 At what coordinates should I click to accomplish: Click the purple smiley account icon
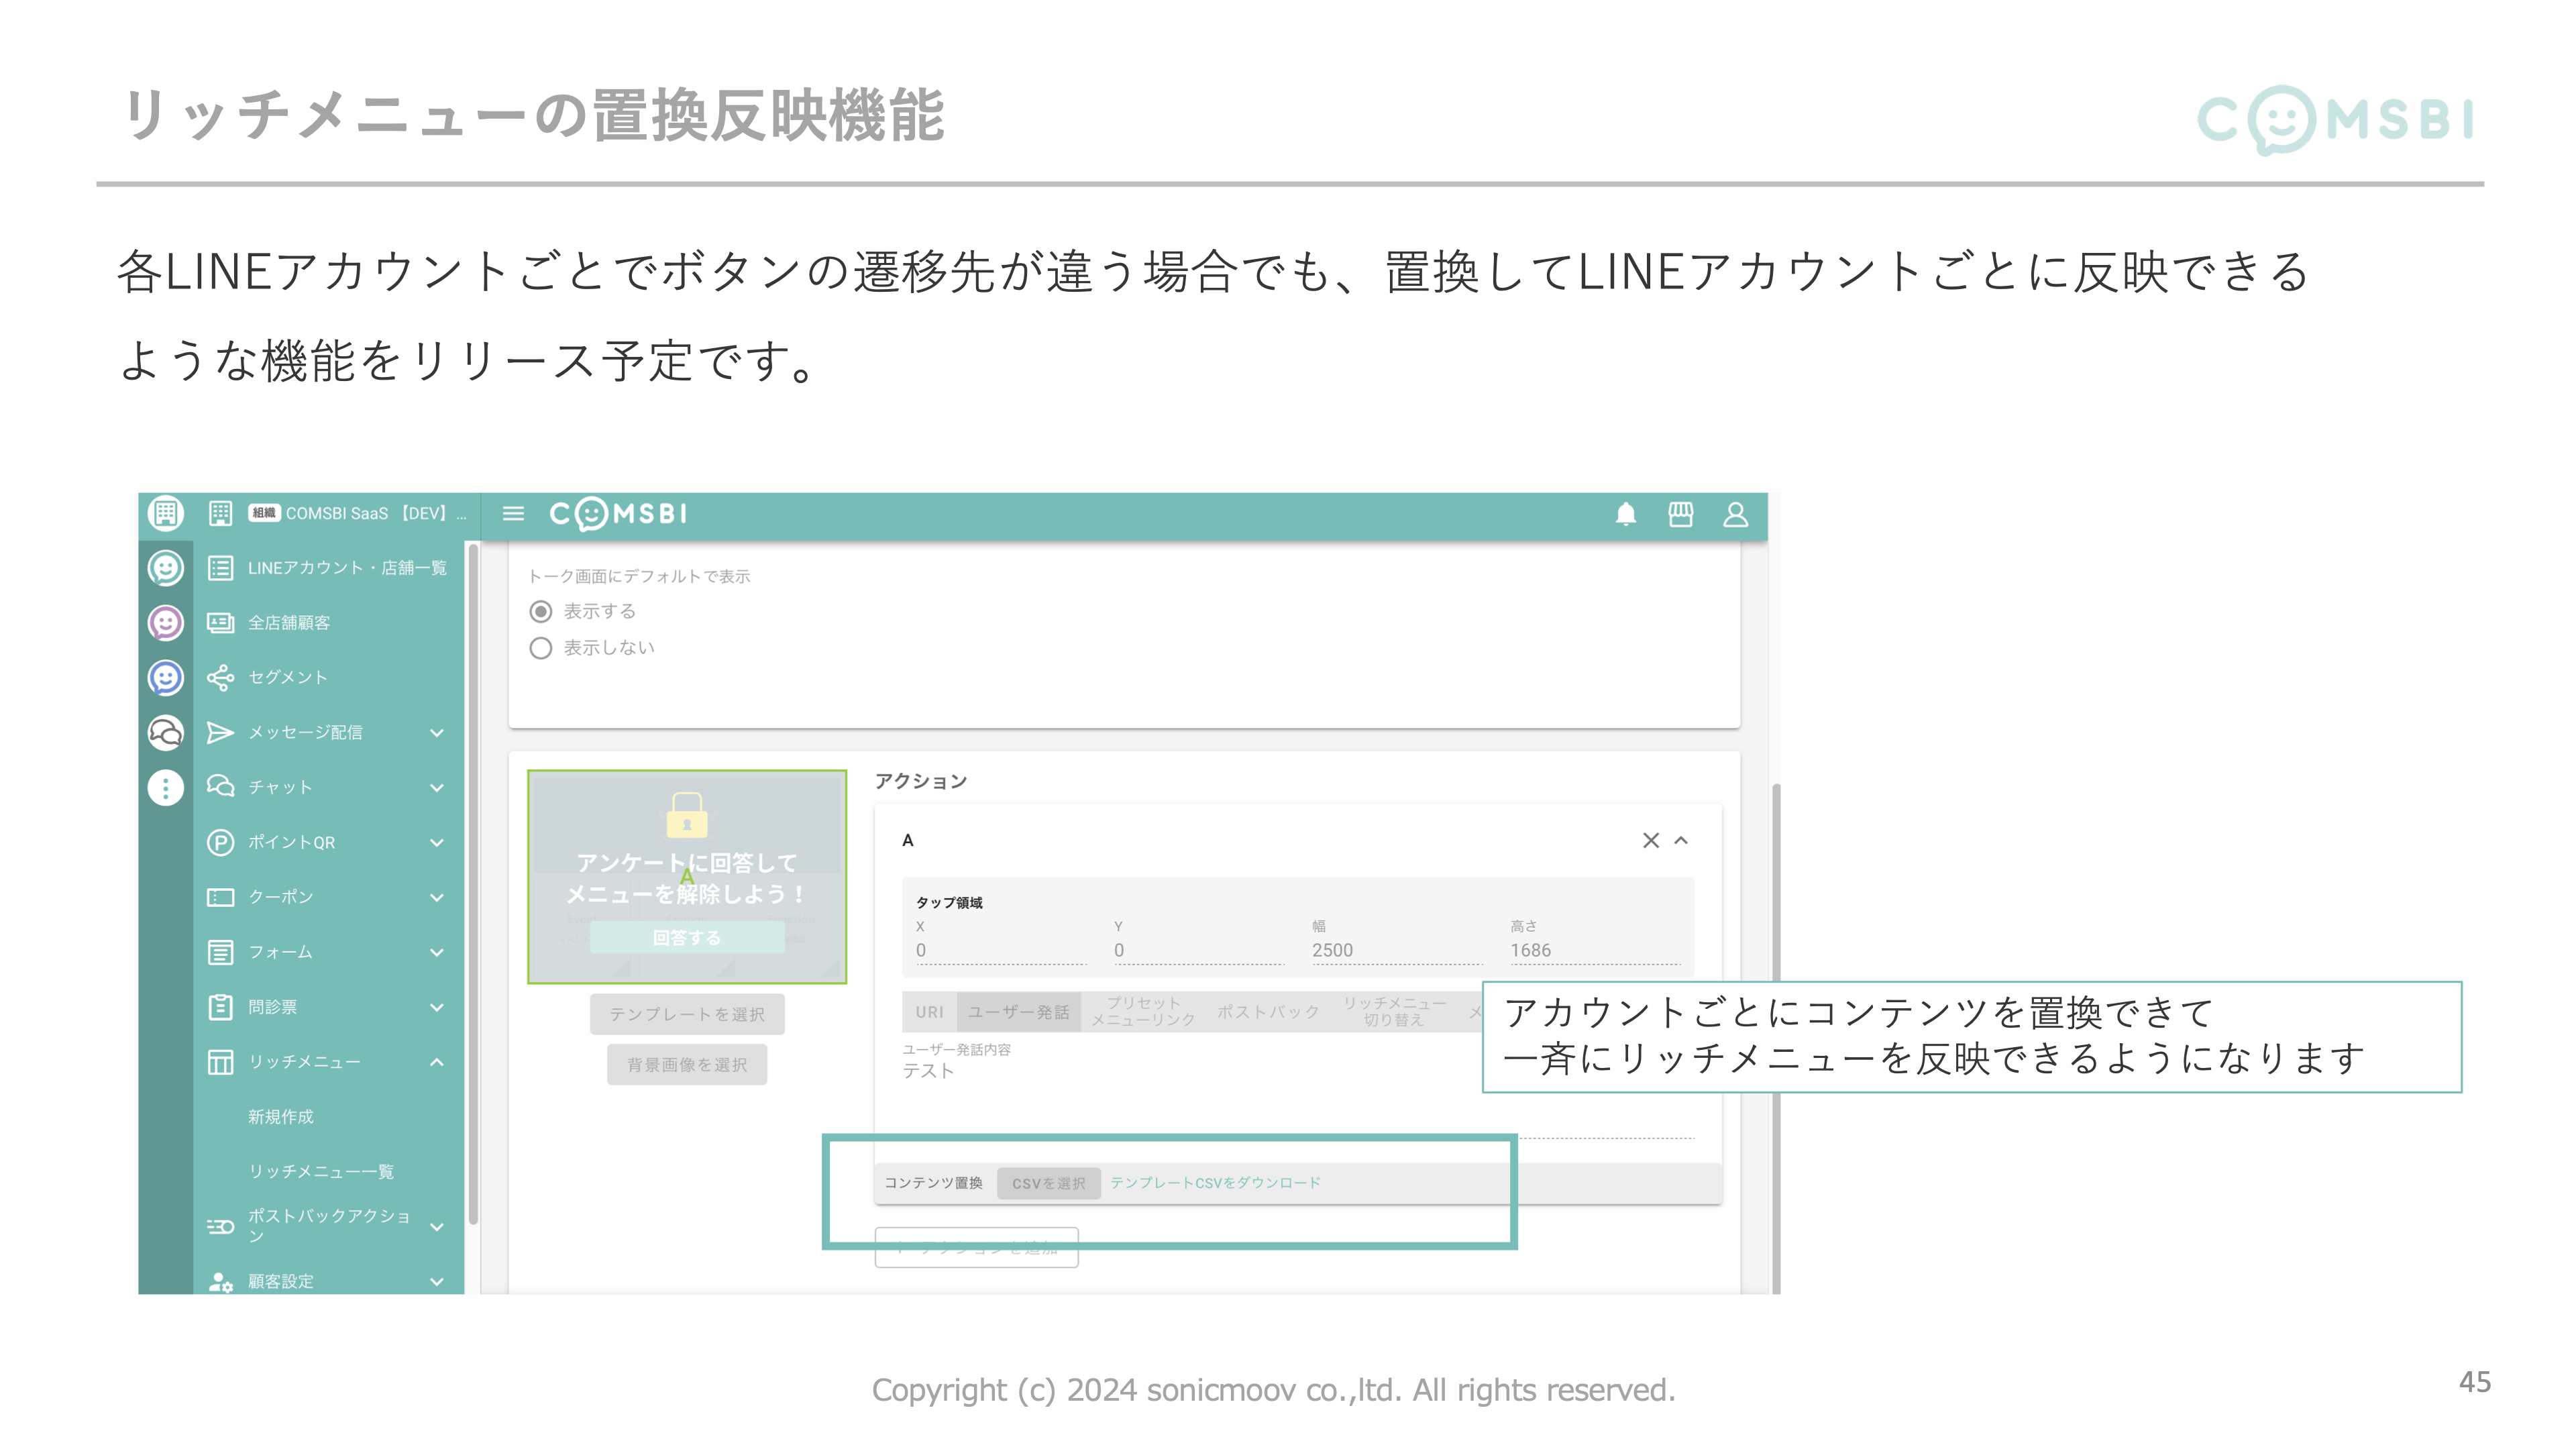(x=166, y=623)
